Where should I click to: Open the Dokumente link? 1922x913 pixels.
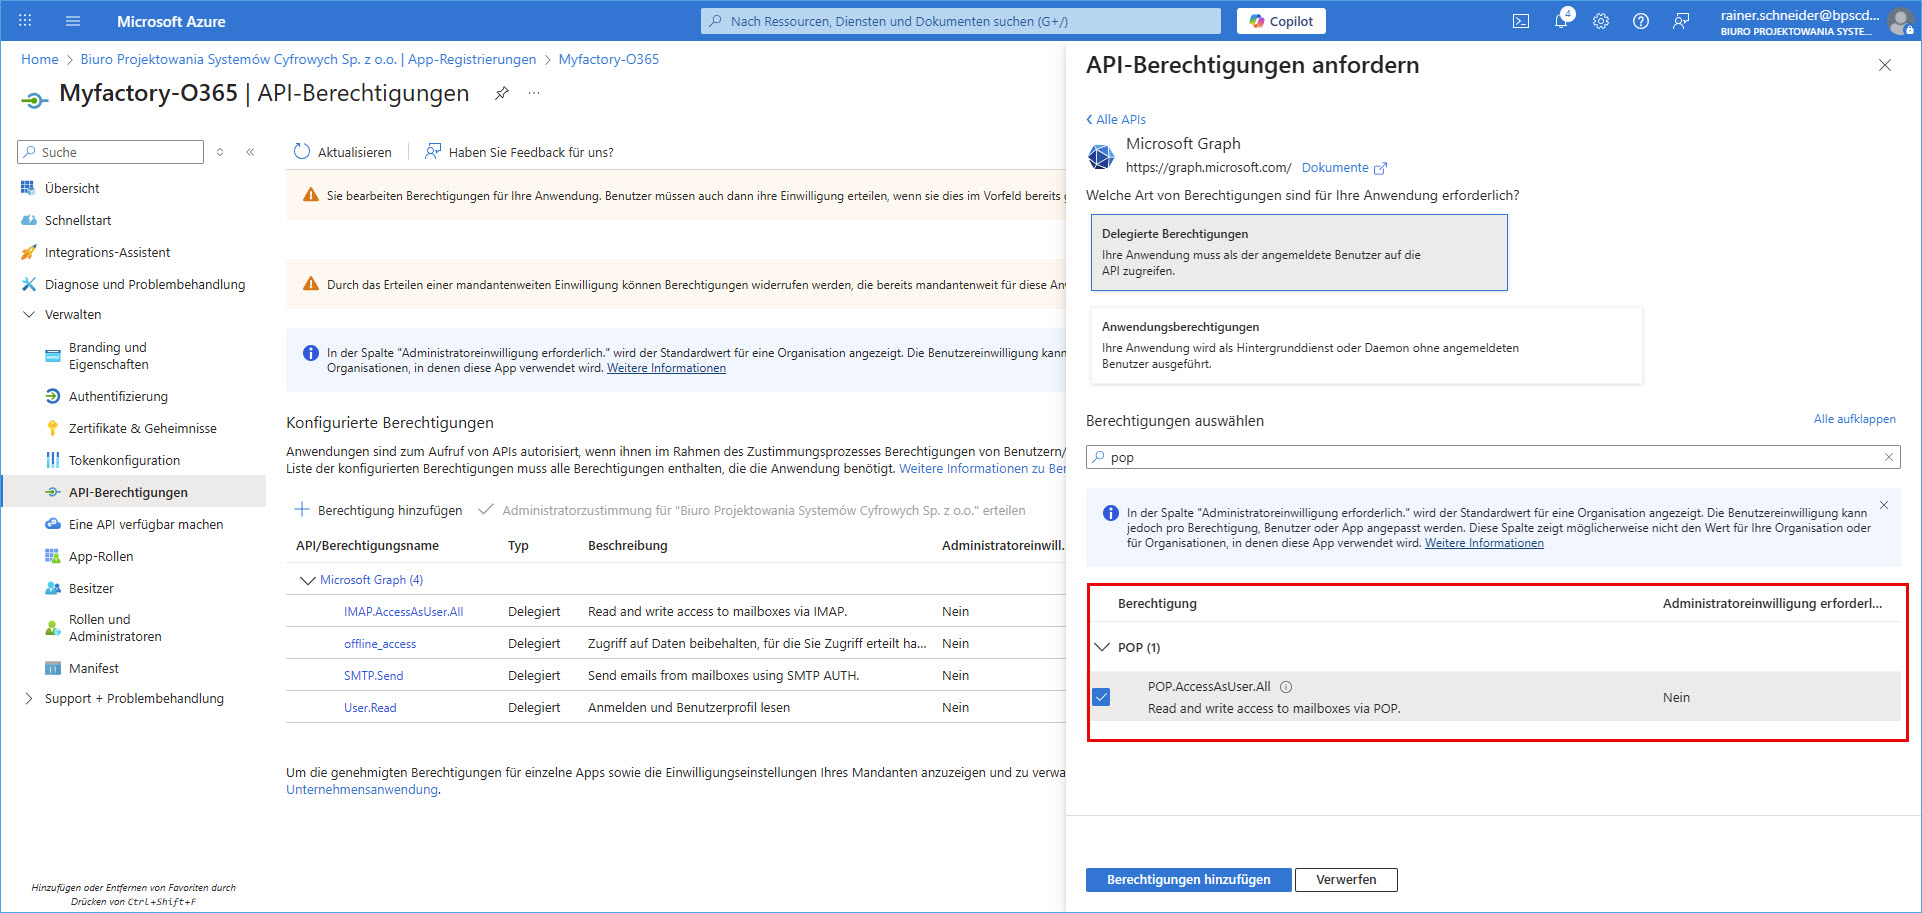coord(1335,168)
